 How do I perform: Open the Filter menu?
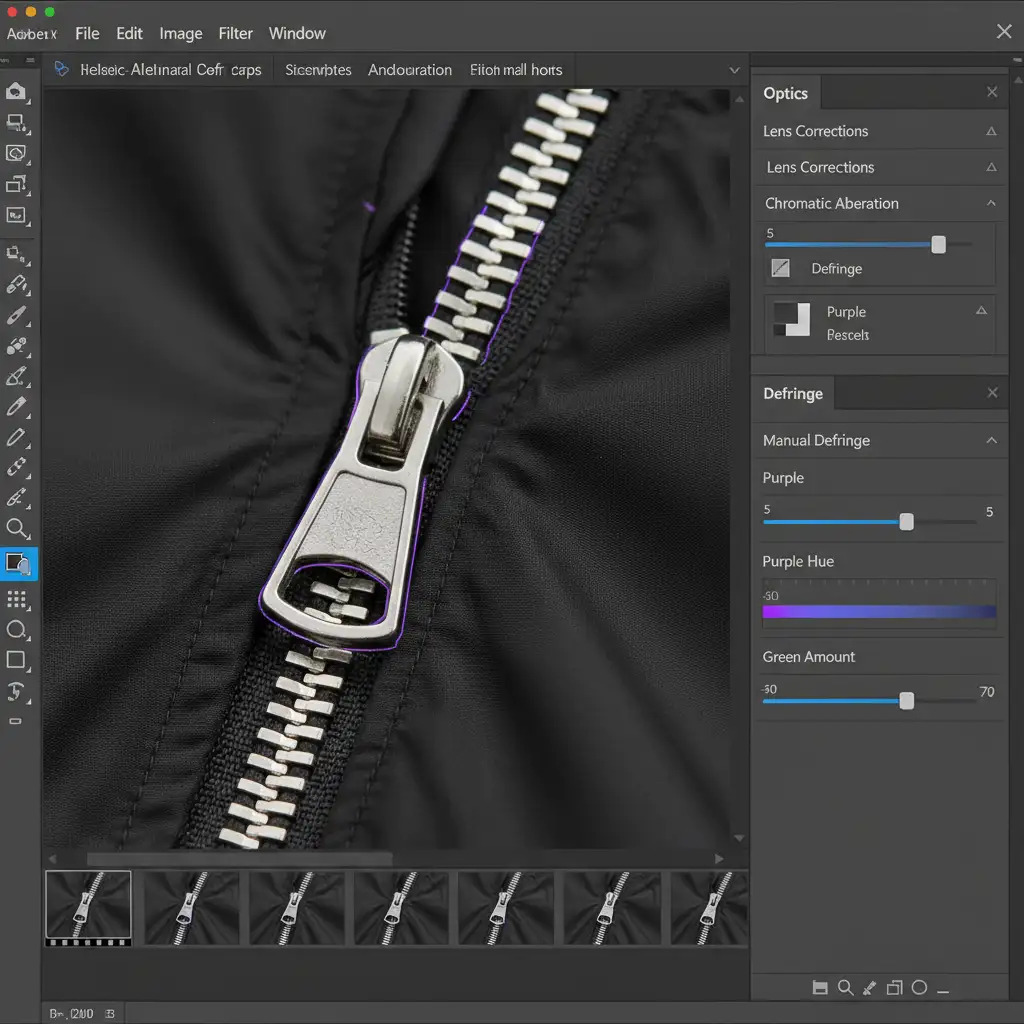[236, 33]
